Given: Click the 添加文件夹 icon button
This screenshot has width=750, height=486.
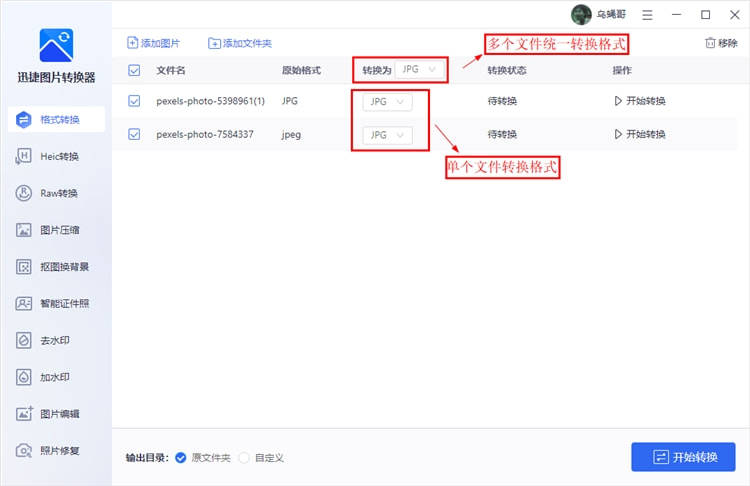Looking at the screenshot, I should 240,44.
